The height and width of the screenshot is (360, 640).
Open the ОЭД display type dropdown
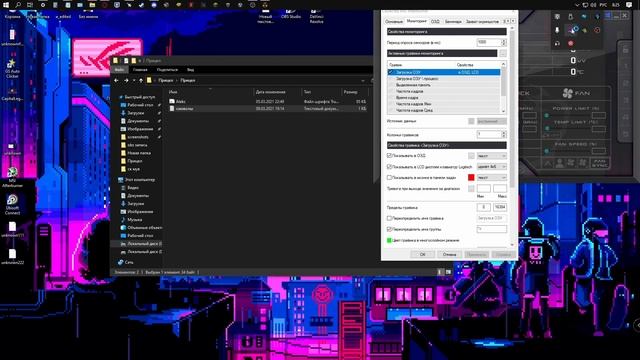point(491,156)
